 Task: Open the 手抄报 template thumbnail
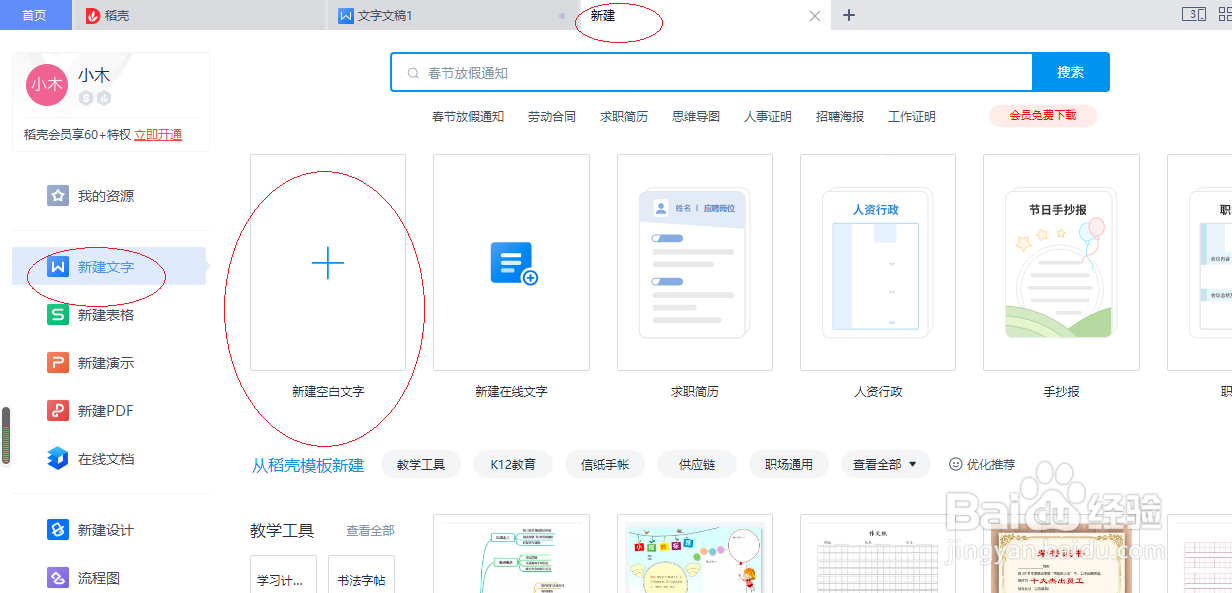point(1061,262)
